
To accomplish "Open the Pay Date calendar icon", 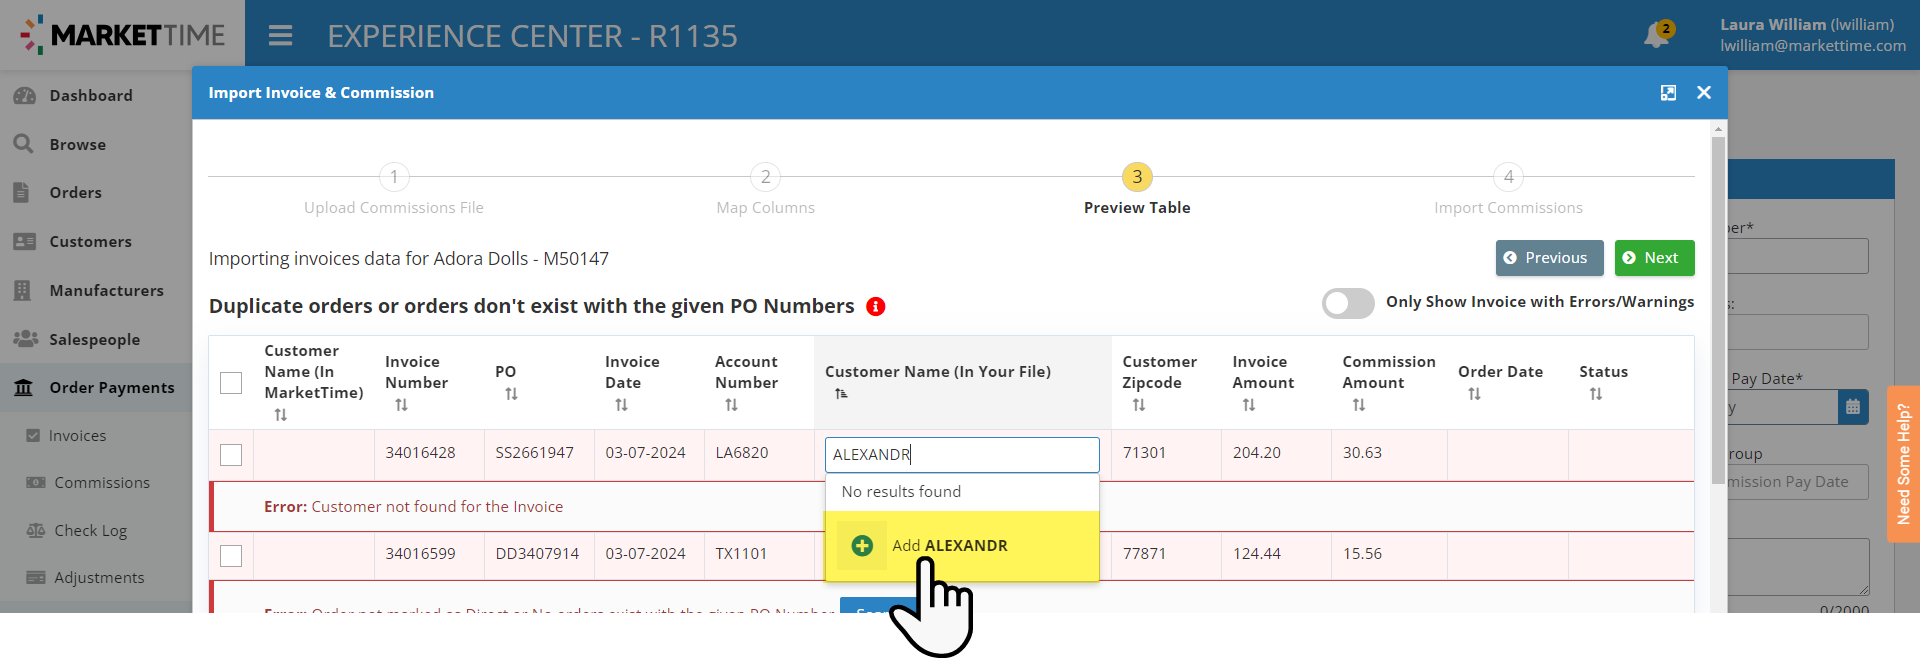I will [1853, 407].
